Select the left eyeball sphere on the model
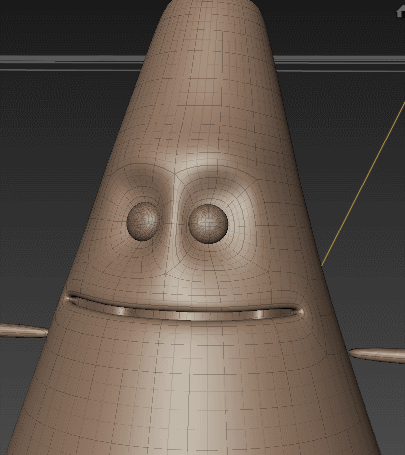The height and width of the screenshot is (455, 405). point(142,221)
